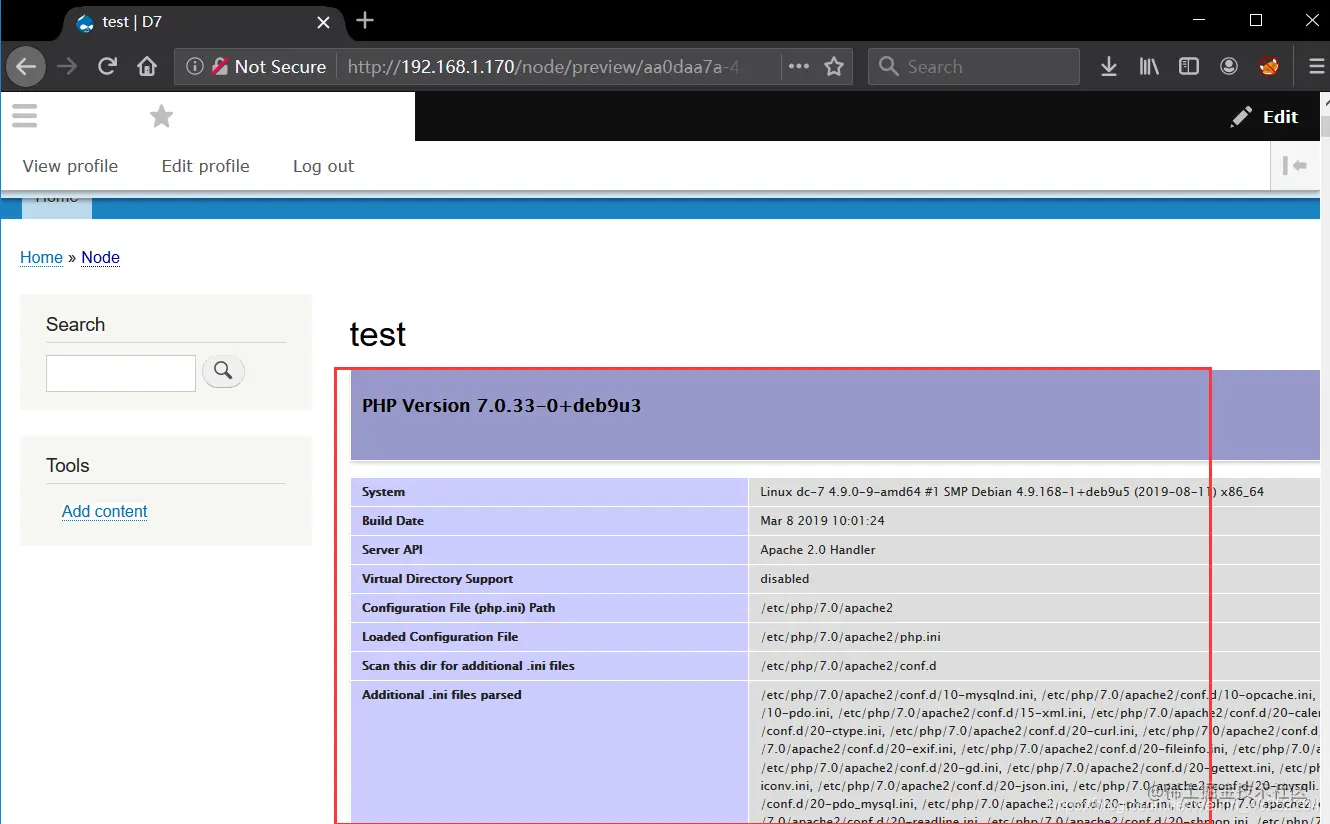This screenshot has height=824, width=1330.
Task: Click the Node breadcrumb link
Action: point(100,257)
